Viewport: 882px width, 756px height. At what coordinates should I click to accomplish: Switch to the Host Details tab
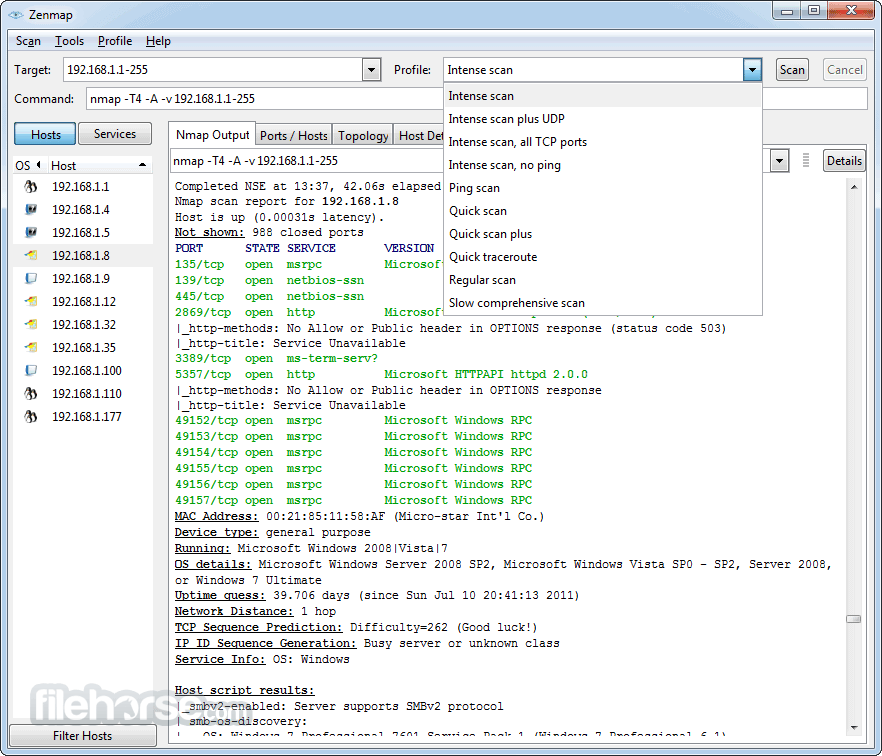[419, 136]
